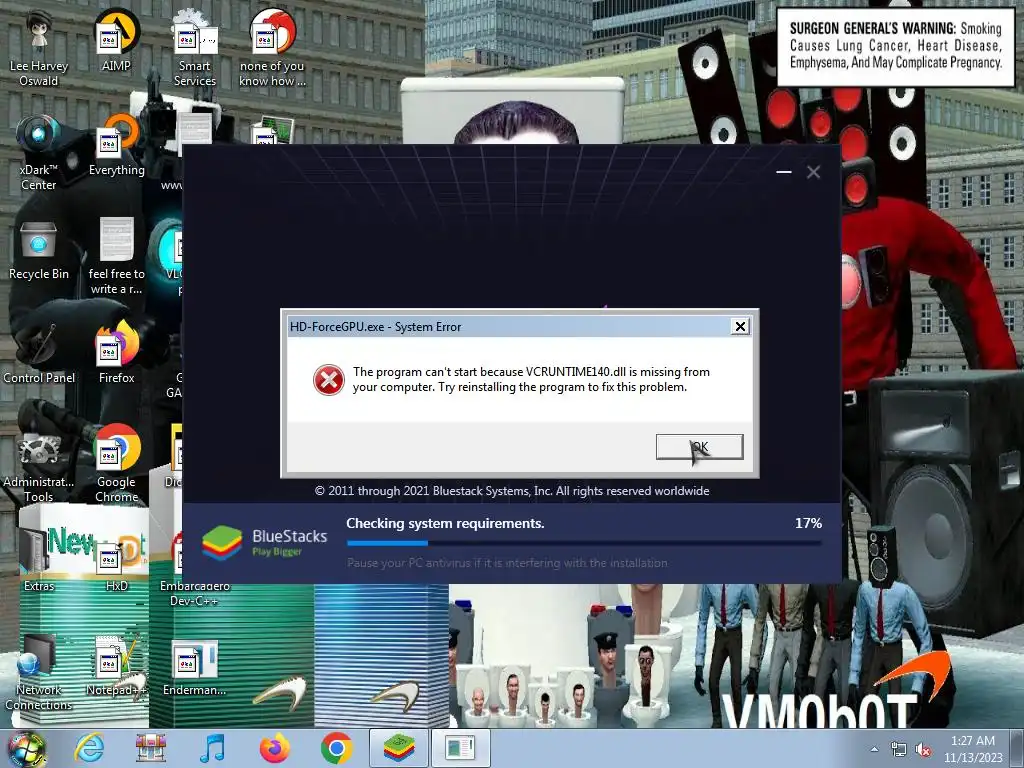This screenshot has height=768, width=1024.
Task: Open 'none of you know how' desktop icon
Action: coord(272,47)
